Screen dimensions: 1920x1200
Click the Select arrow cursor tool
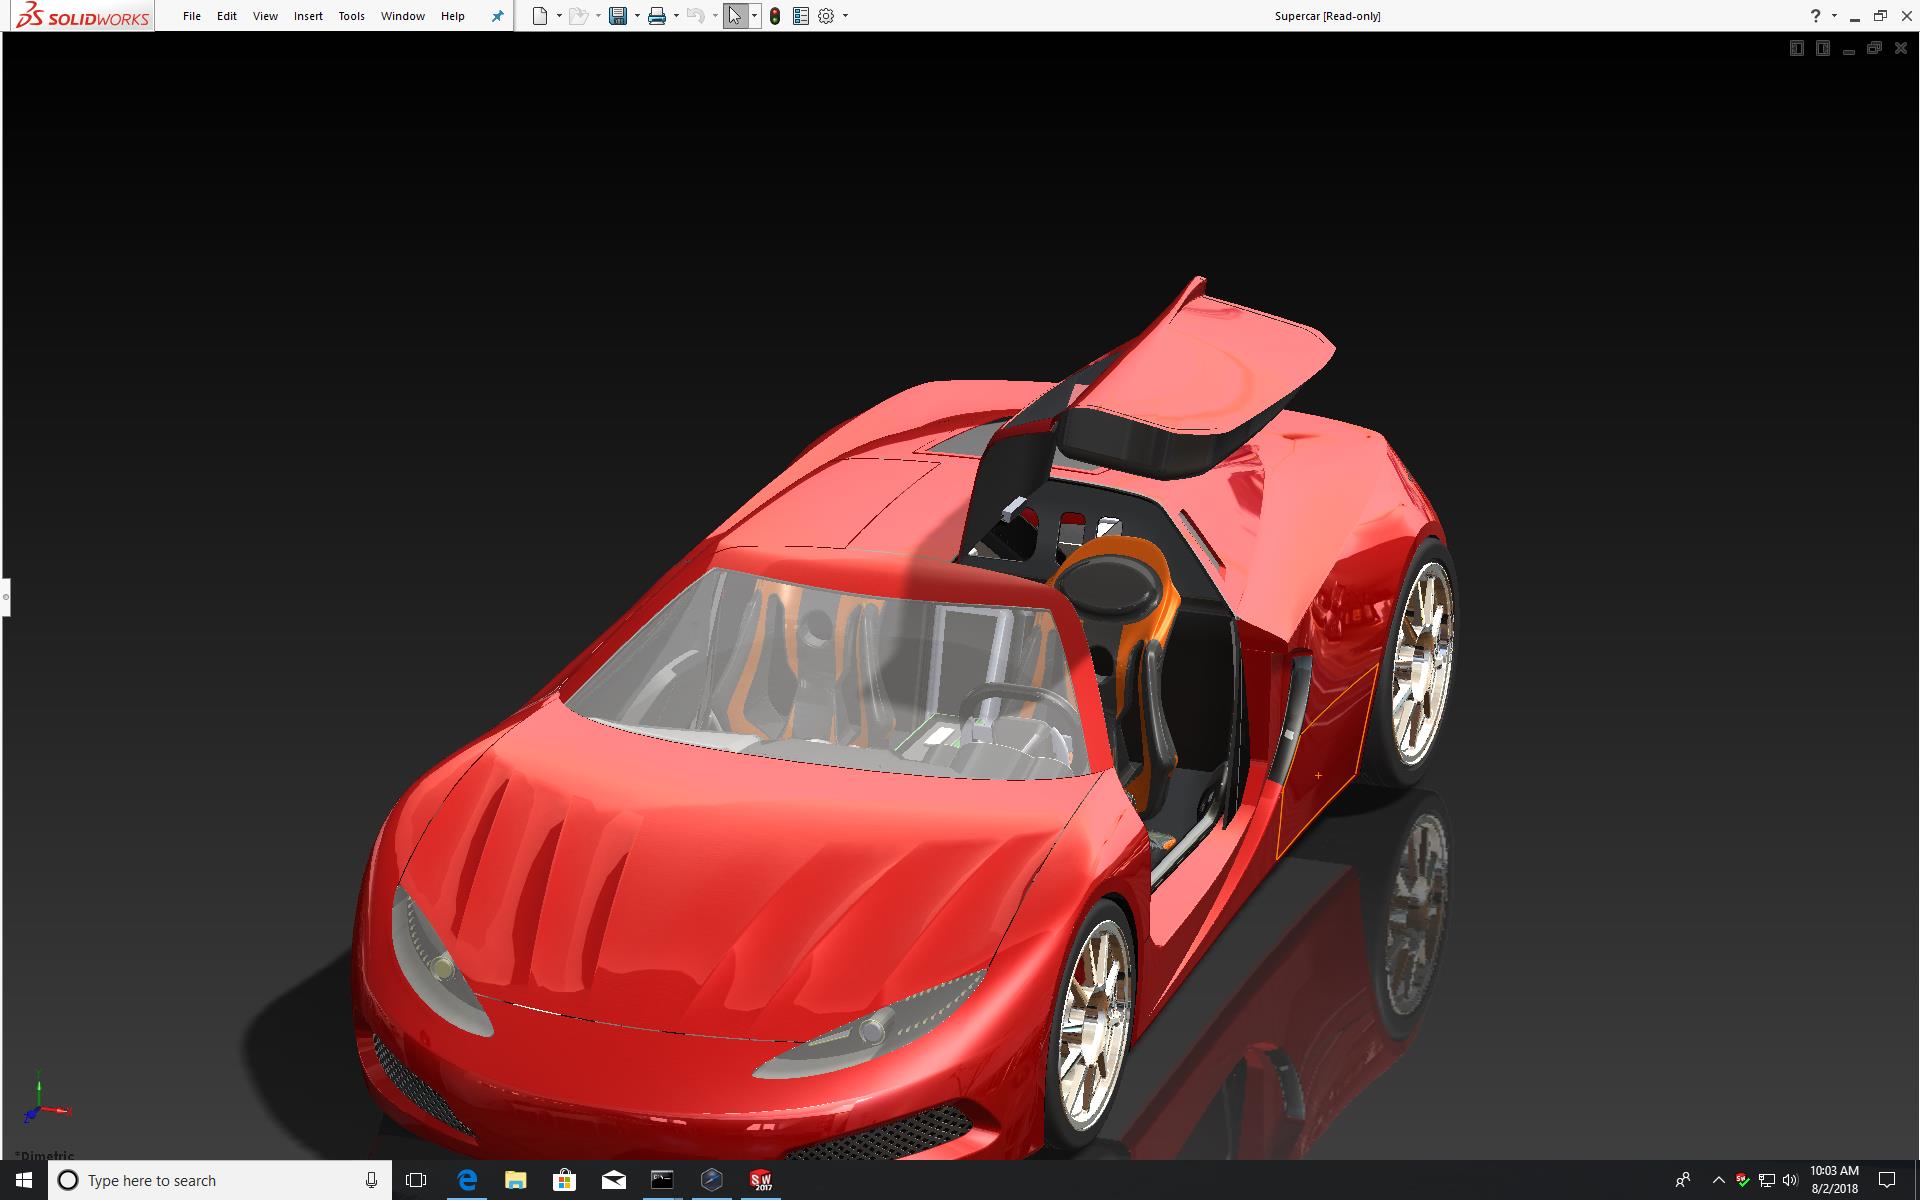click(x=735, y=16)
